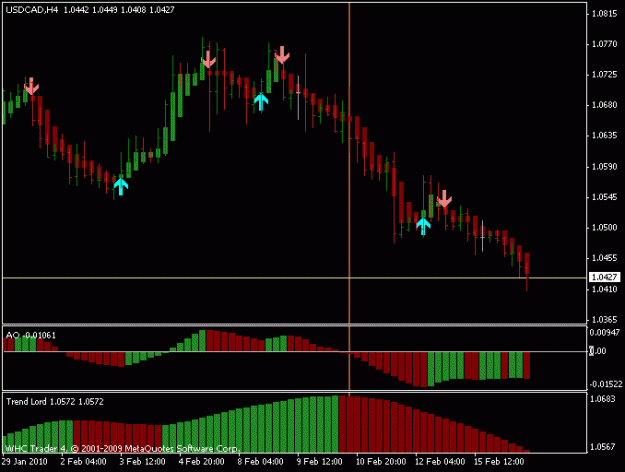The image size is (625, 472).
Task: Click the 3 Feb 12:00 time label
Action: coord(142,462)
